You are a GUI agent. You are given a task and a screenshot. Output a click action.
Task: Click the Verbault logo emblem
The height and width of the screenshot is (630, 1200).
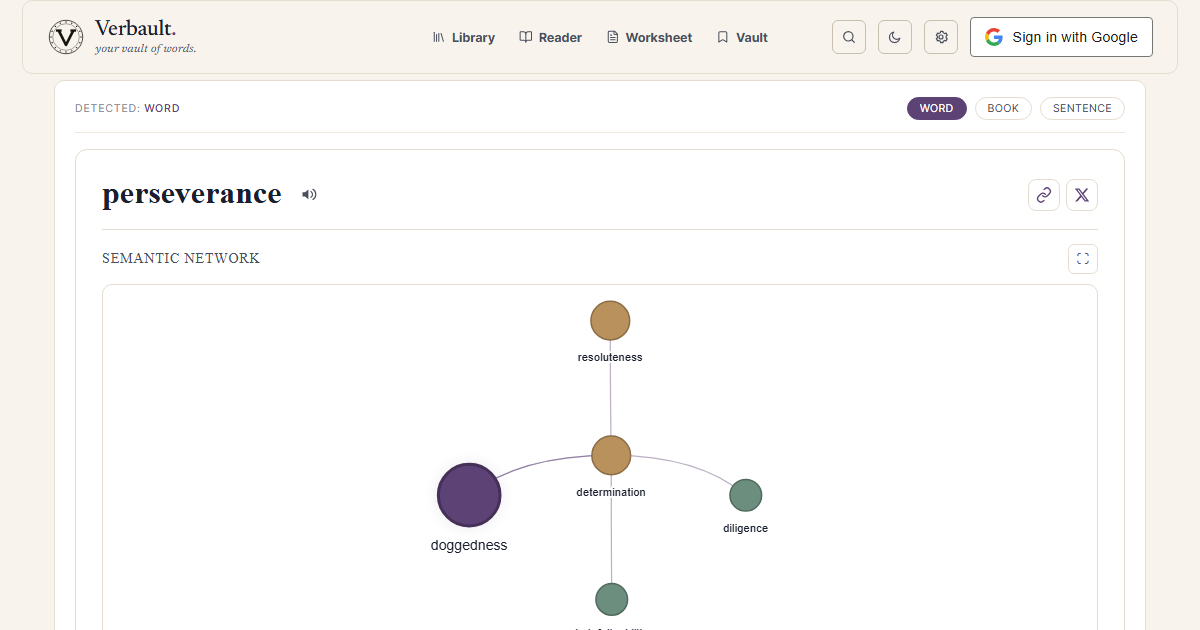click(x=66, y=38)
